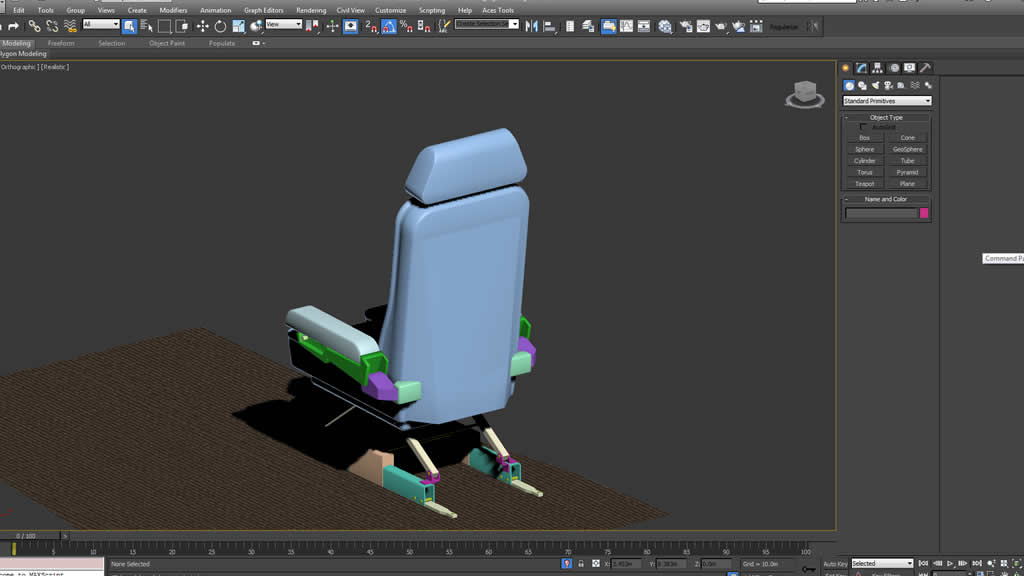Switch to the Freeform ribbon tab
This screenshot has width=1024, height=576.
61,43
